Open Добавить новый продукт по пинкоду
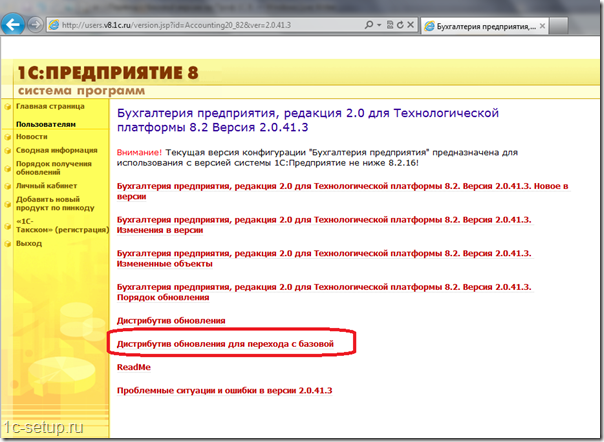604x442 pixels. tap(55, 203)
